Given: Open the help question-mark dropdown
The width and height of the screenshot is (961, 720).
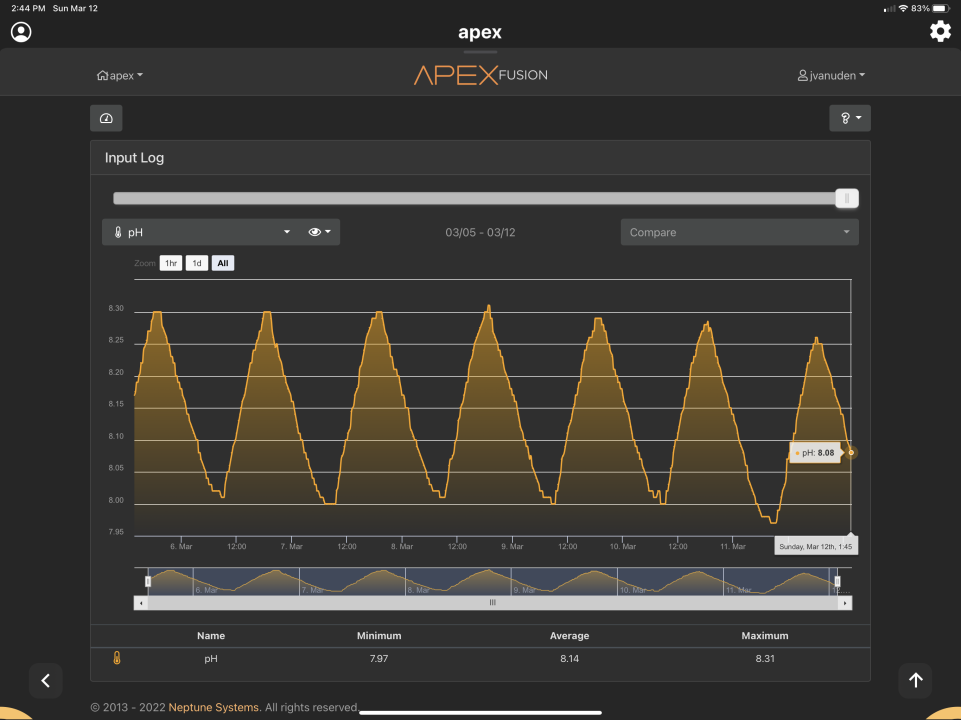Looking at the screenshot, I should tap(850, 118).
